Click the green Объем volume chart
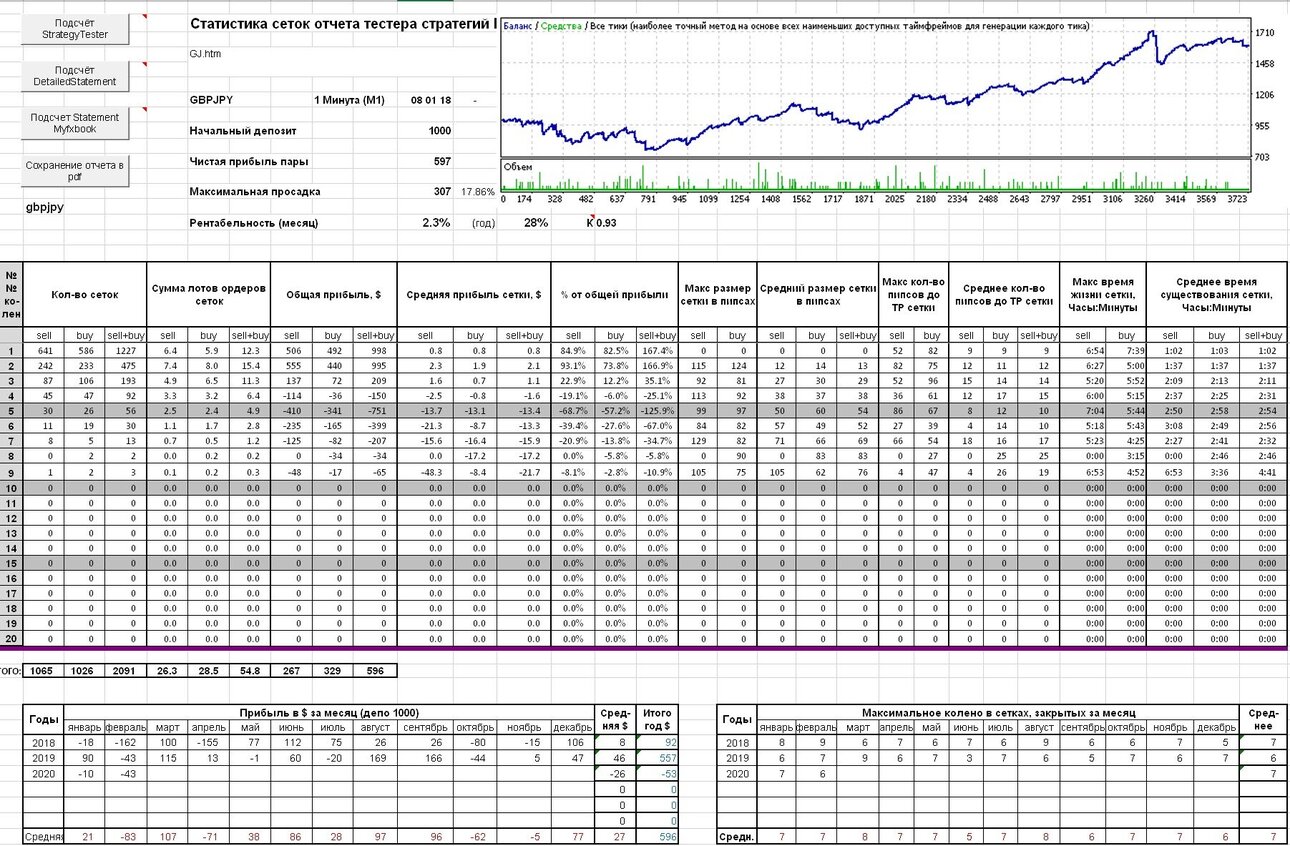This screenshot has width=1290, height=846. tap(876, 175)
